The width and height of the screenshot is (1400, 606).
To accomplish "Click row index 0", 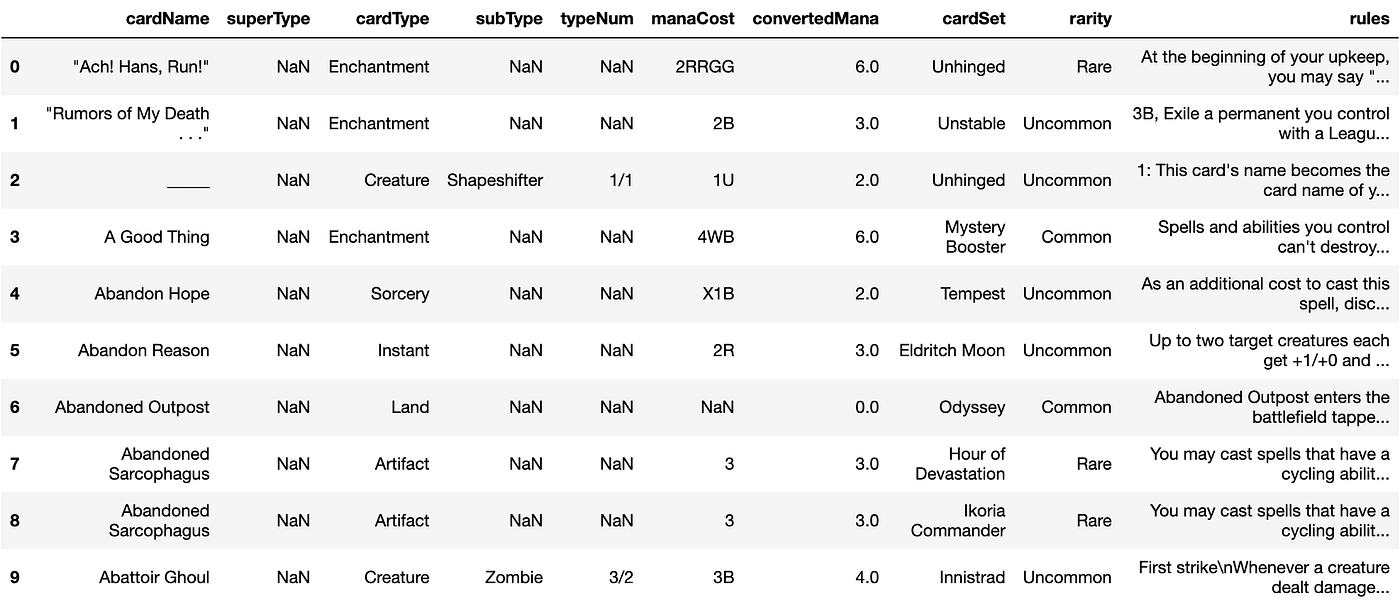I will point(15,67).
